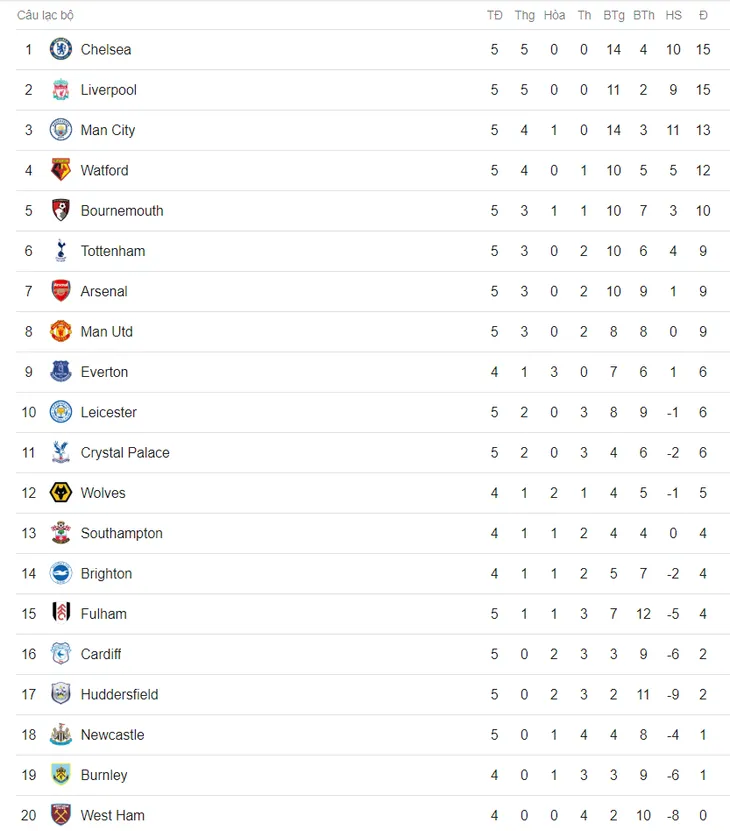Screen dimensions: 730x831
Task: Click the Newcastle club crest icon
Action: point(61,734)
